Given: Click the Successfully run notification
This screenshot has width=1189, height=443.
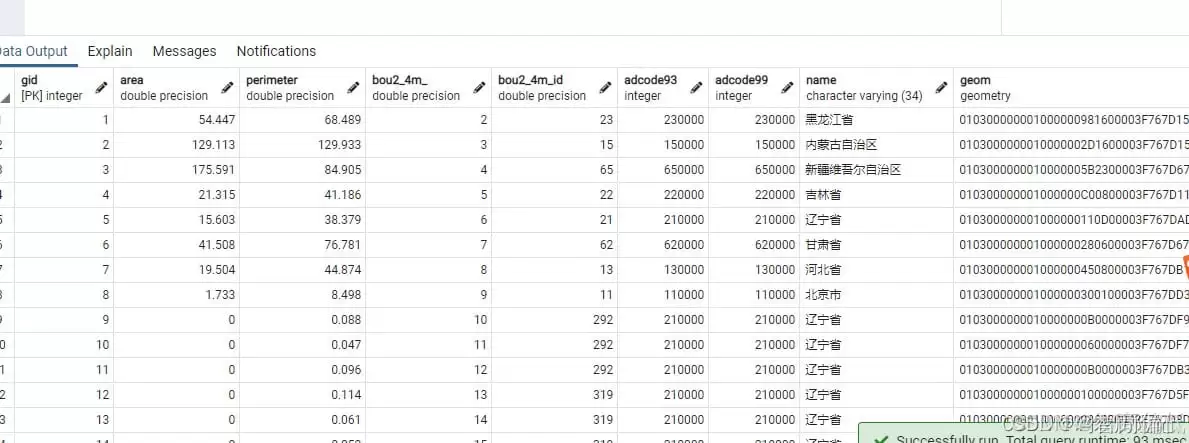Looking at the screenshot, I should pos(1024,434).
